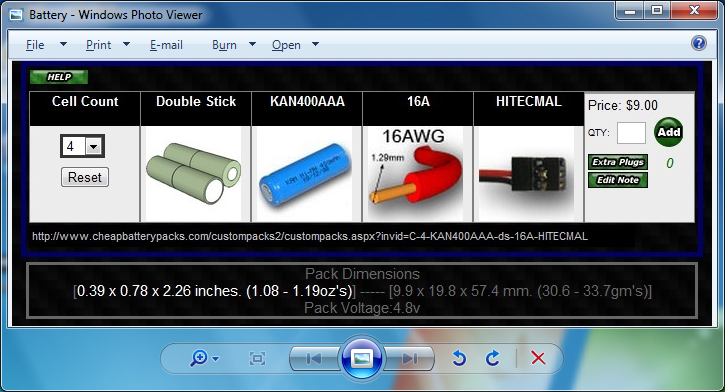Click the Actual Size fit icon
The height and width of the screenshot is (392, 725).
pyautogui.click(x=257, y=359)
